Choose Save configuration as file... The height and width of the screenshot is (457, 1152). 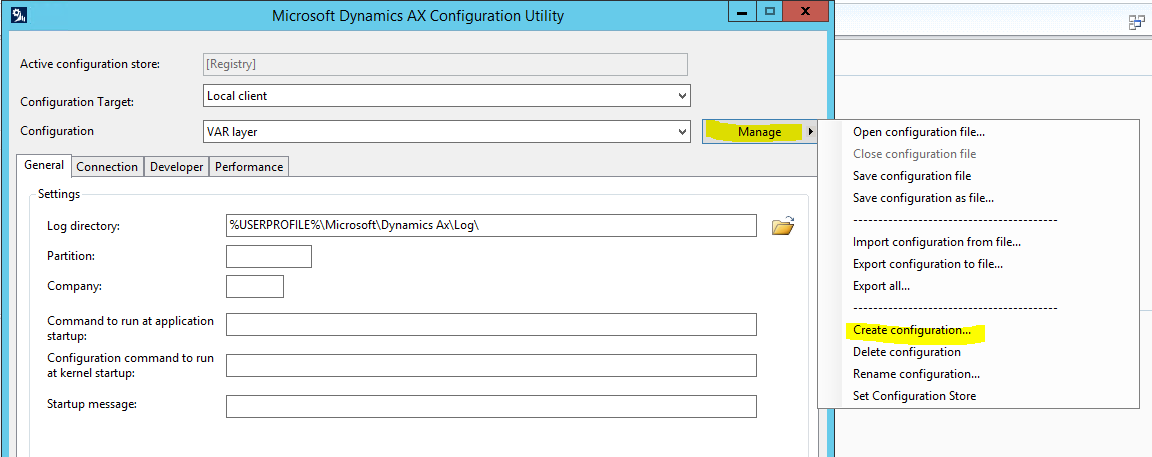point(923,198)
